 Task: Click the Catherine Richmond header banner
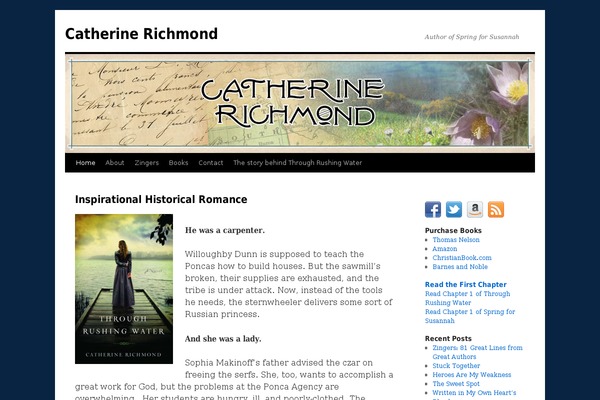coord(300,103)
